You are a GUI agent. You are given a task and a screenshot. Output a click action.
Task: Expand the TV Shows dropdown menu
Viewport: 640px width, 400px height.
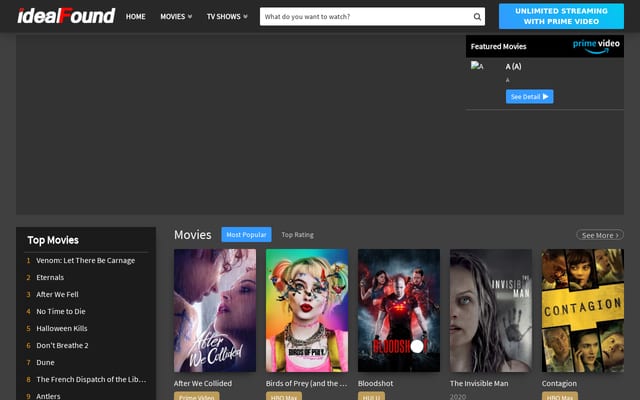tap(227, 17)
